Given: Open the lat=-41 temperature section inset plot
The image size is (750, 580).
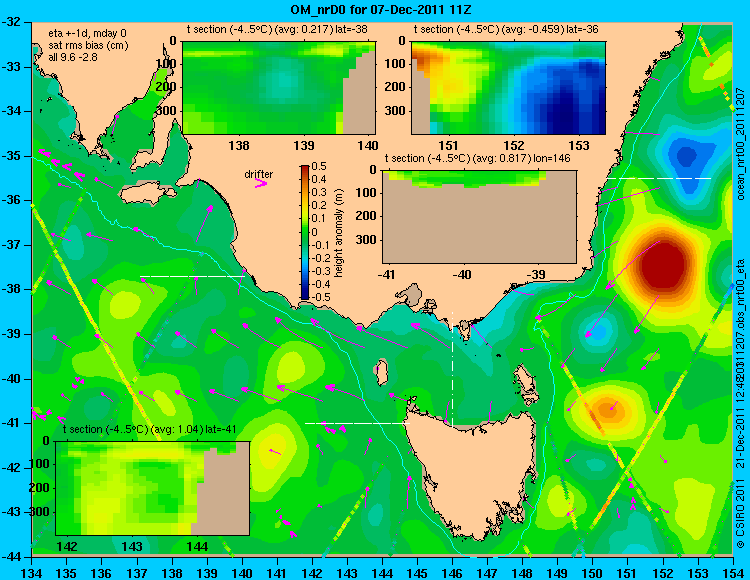Looking at the screenshot, I should coord(153,488).
